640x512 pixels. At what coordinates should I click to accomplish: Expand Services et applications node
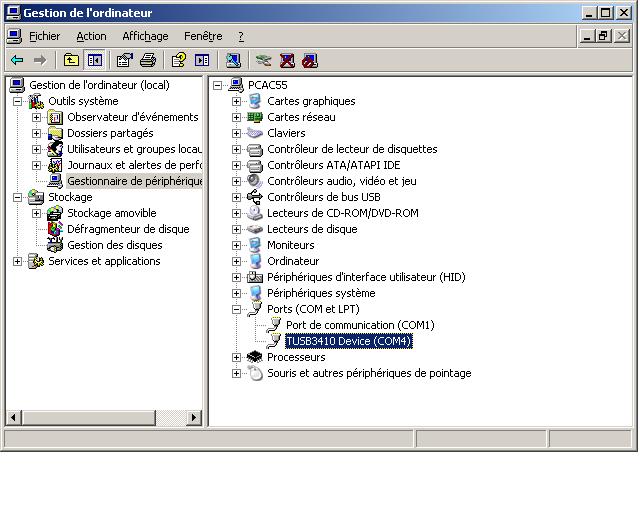(17, 261)
